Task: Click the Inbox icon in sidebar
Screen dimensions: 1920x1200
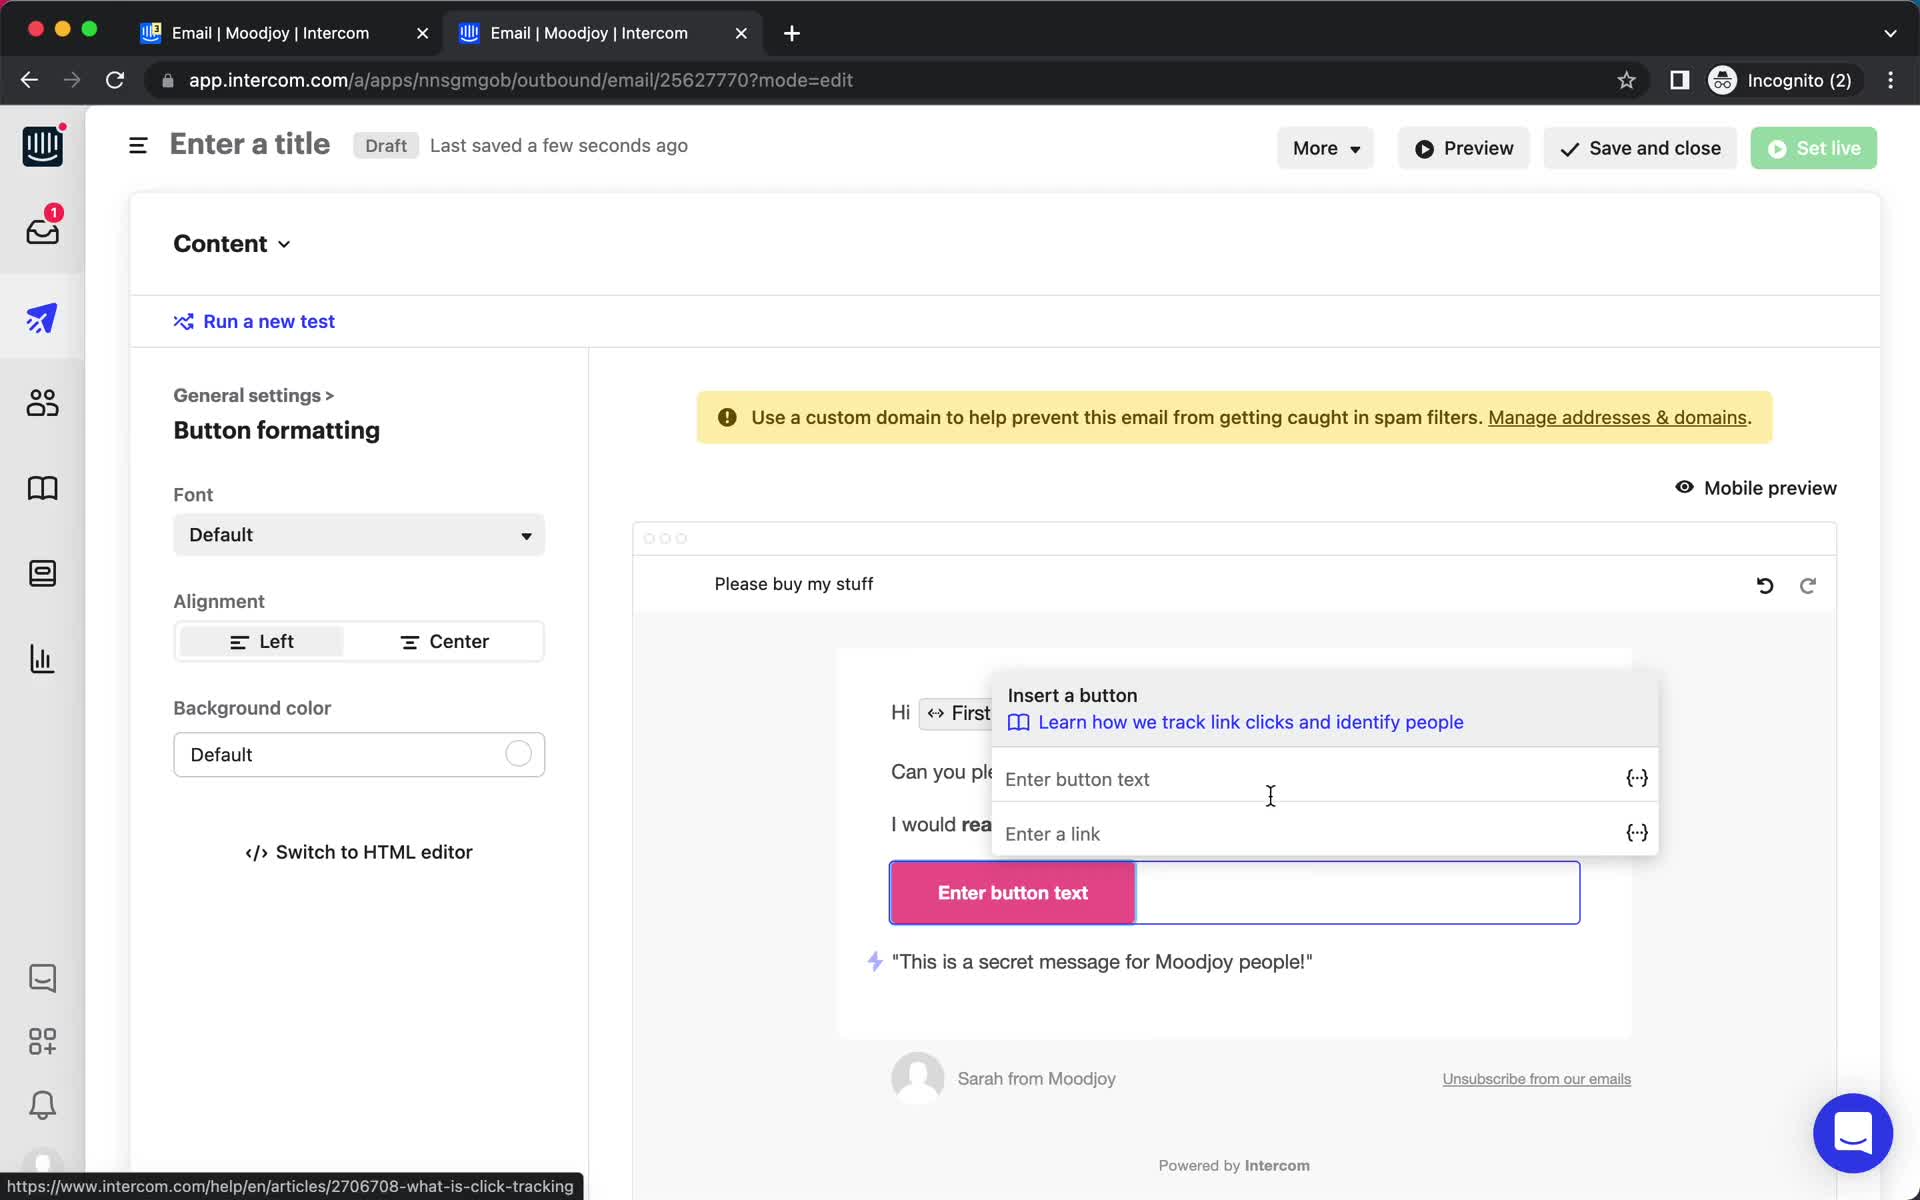Action: 41,229
